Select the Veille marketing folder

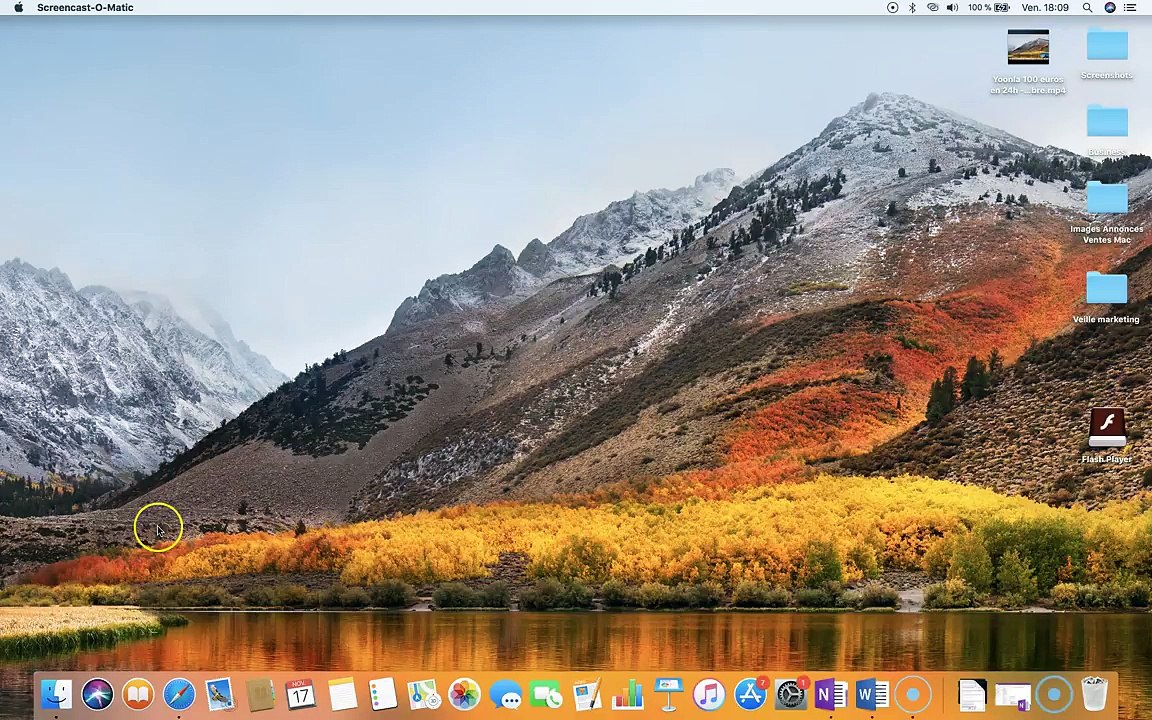point(1106,298)
